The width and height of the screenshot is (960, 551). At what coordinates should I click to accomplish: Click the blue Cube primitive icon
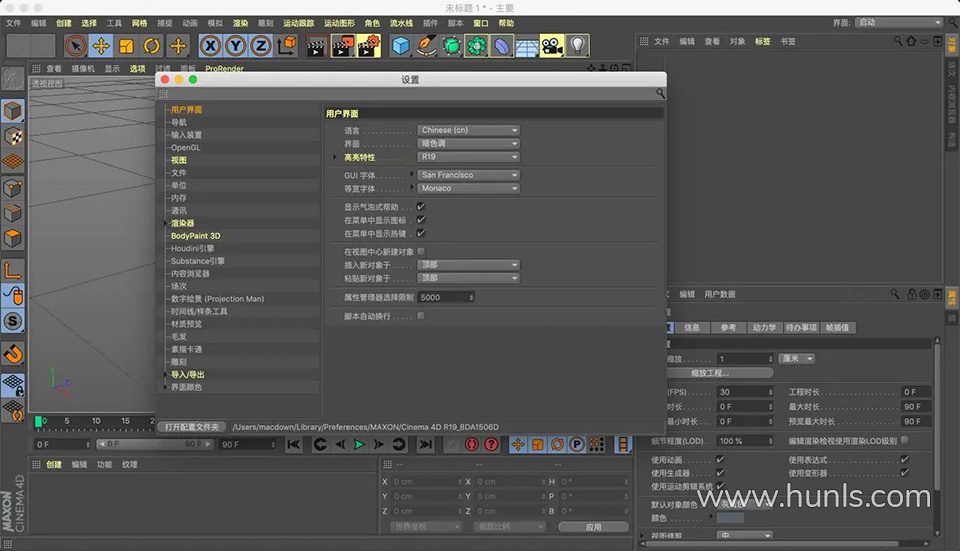point(401,46)
